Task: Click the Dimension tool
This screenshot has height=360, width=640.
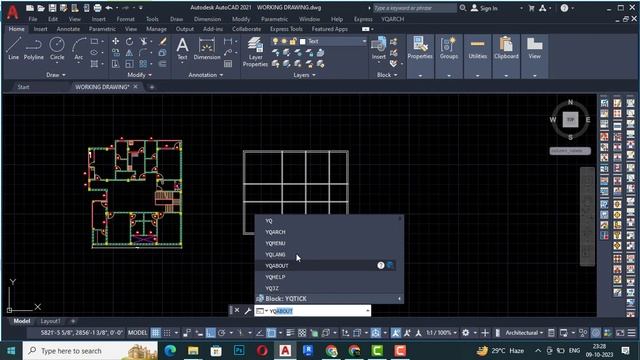Action: [x=207, y=49]
